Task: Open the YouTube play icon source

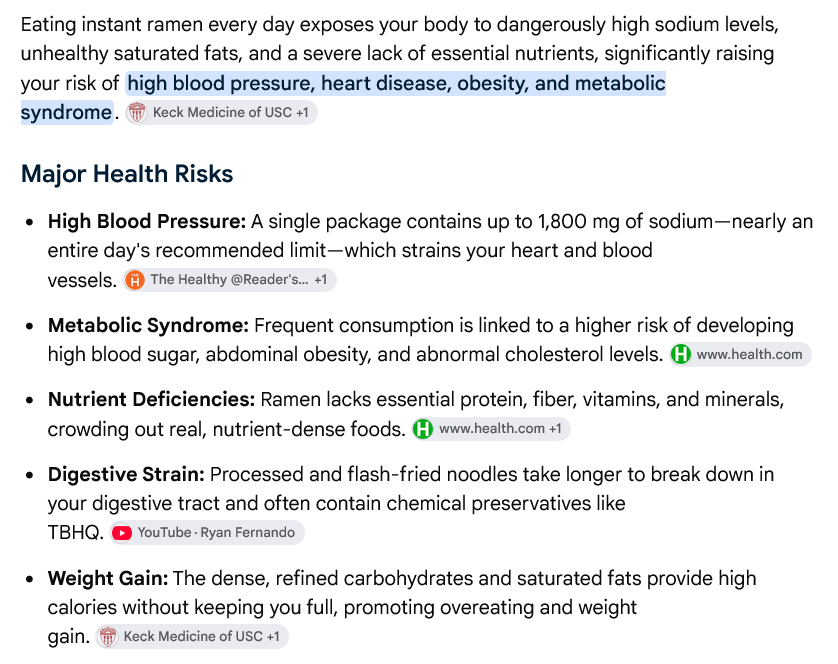Action: 122,533
